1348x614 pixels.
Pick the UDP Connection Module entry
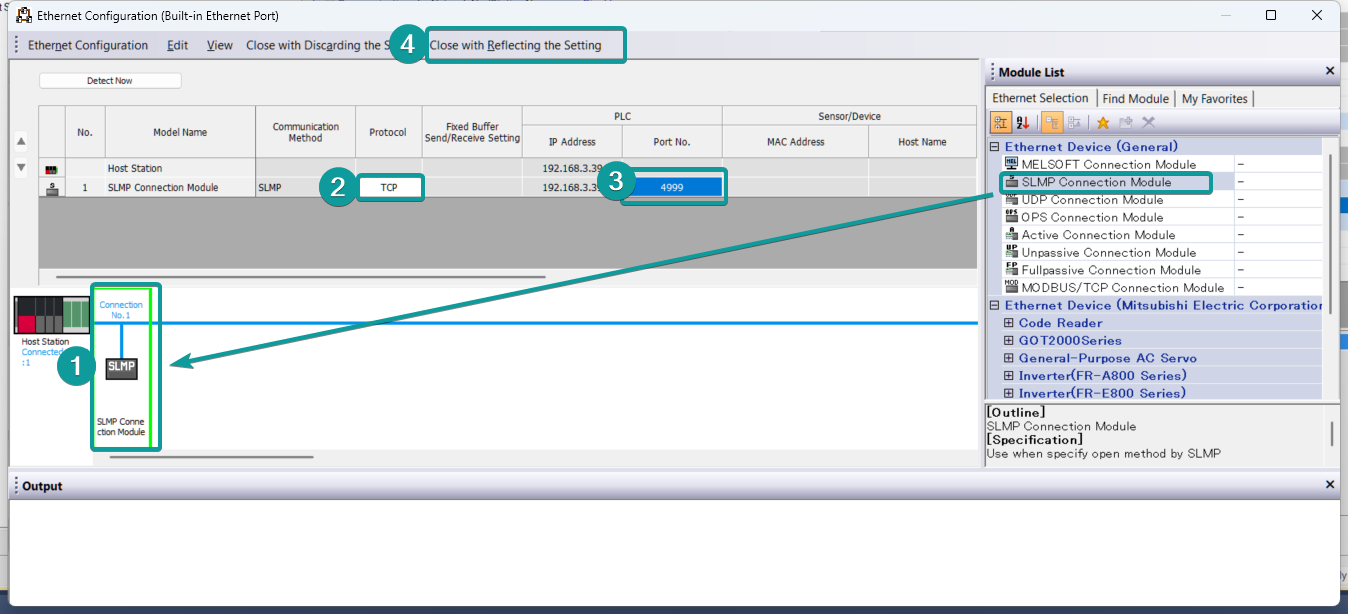(x=1092, y=200)
